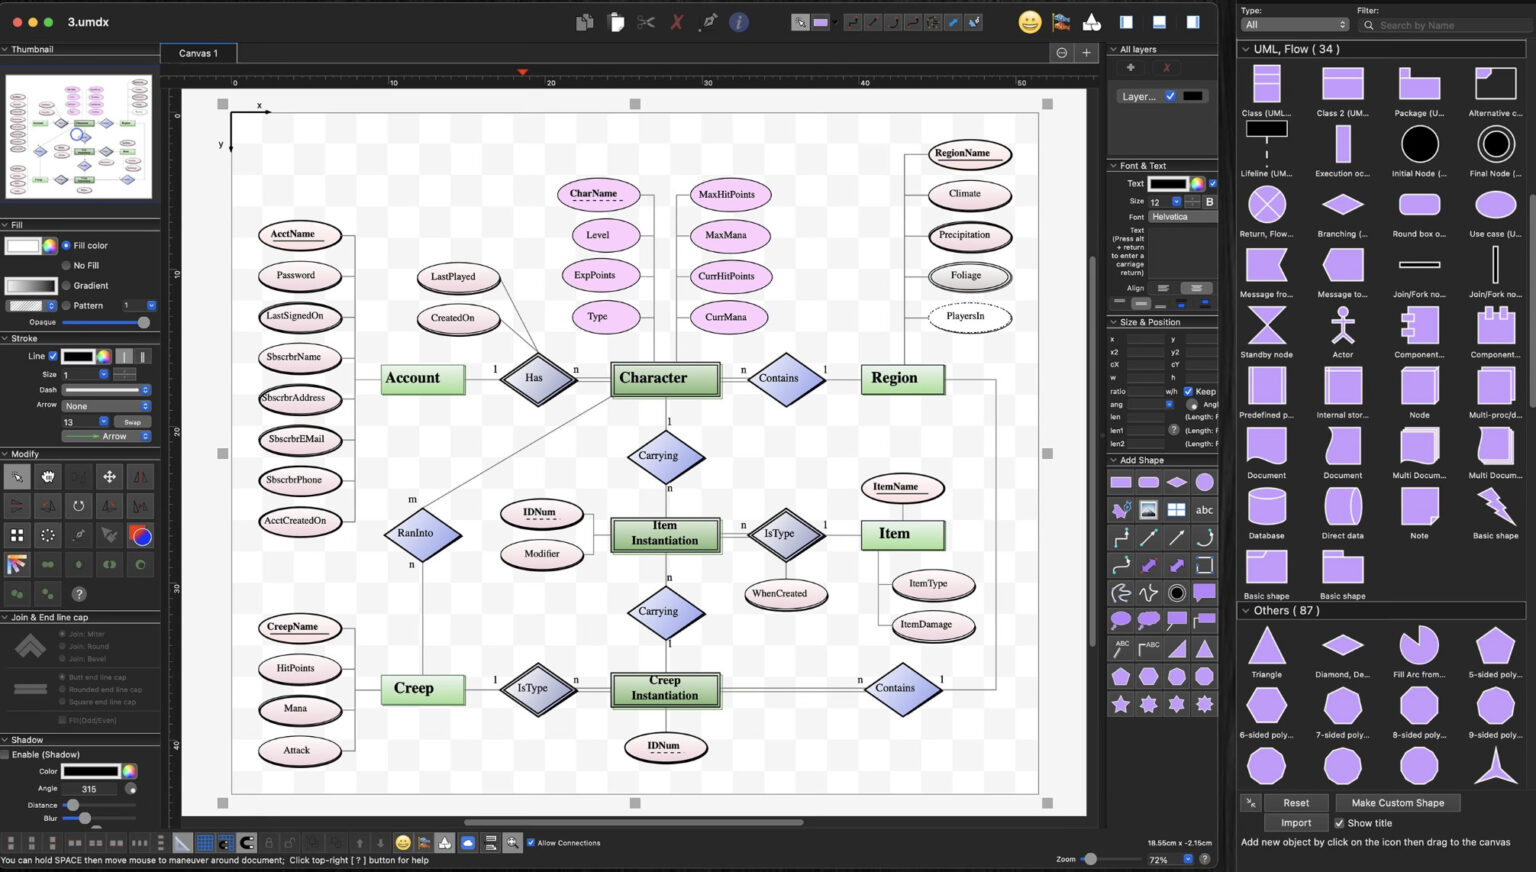Click the emoji insert icon in bottom toolbar

[x=403, y=842]
